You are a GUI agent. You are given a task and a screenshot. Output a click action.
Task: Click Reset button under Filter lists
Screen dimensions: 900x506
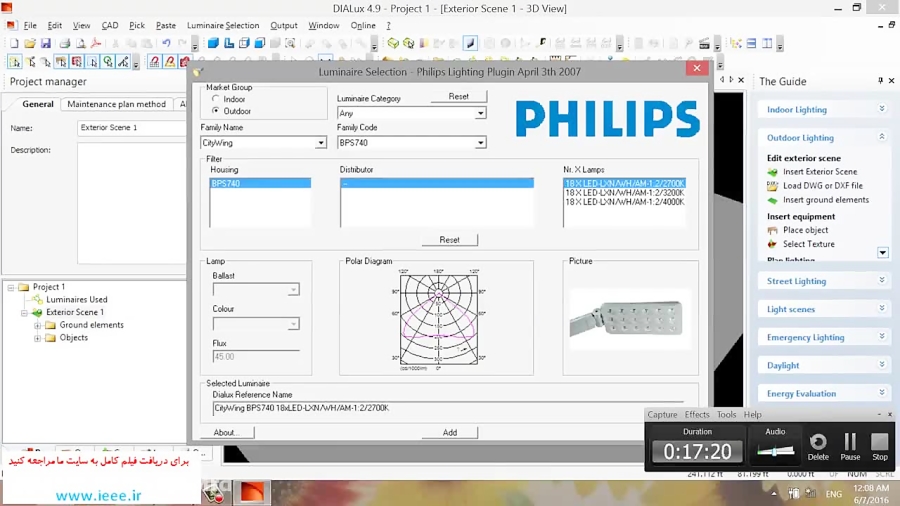click(x=449, y=240)
